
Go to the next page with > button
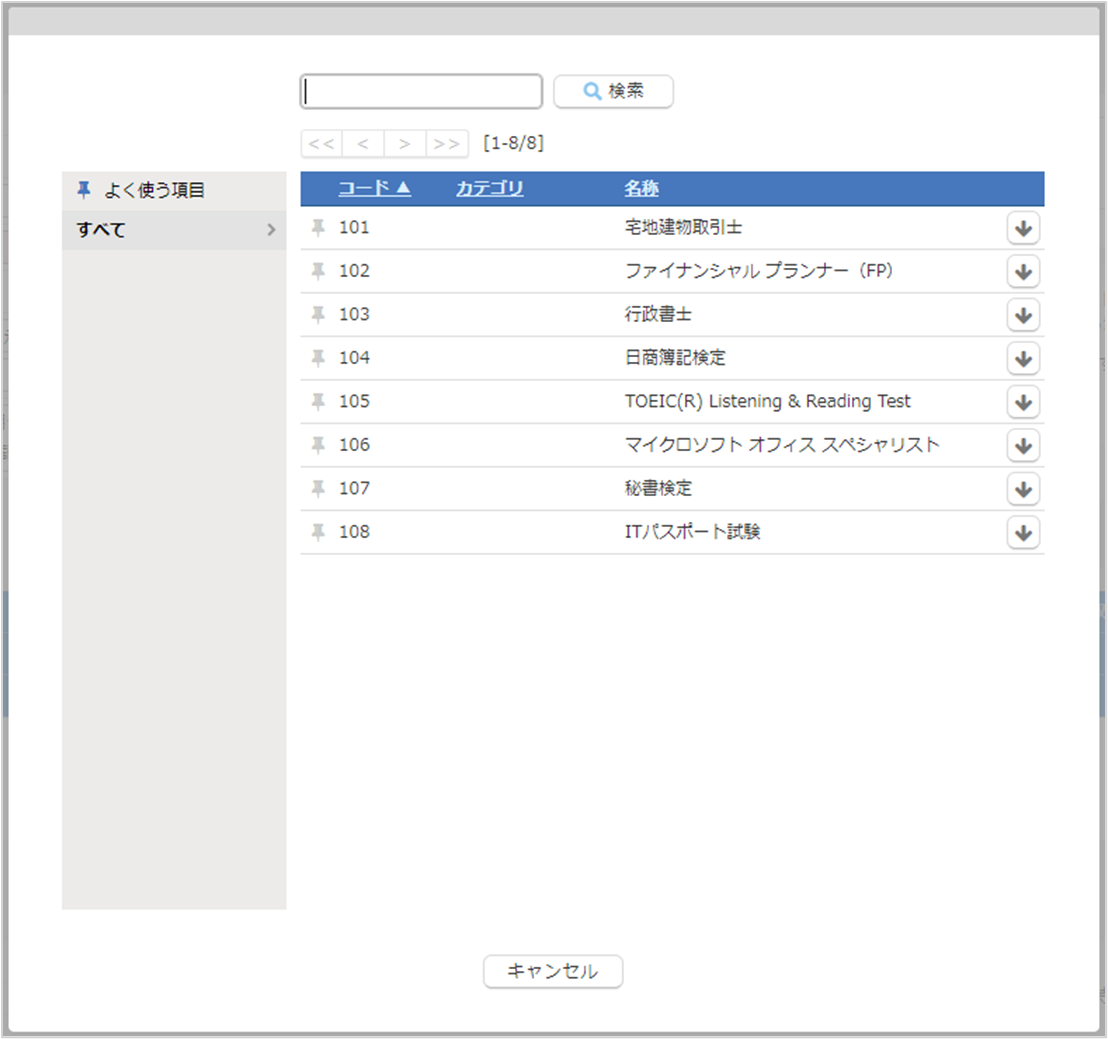(405, 144)
